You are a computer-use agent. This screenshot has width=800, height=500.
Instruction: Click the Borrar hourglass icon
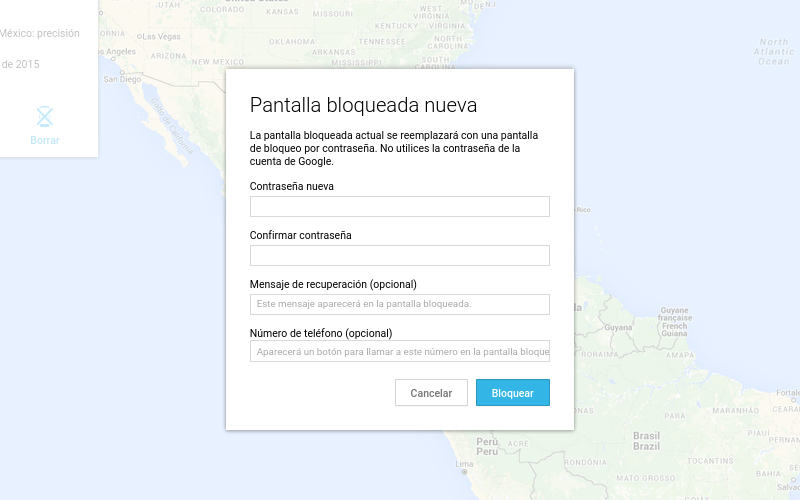[45, 116]
